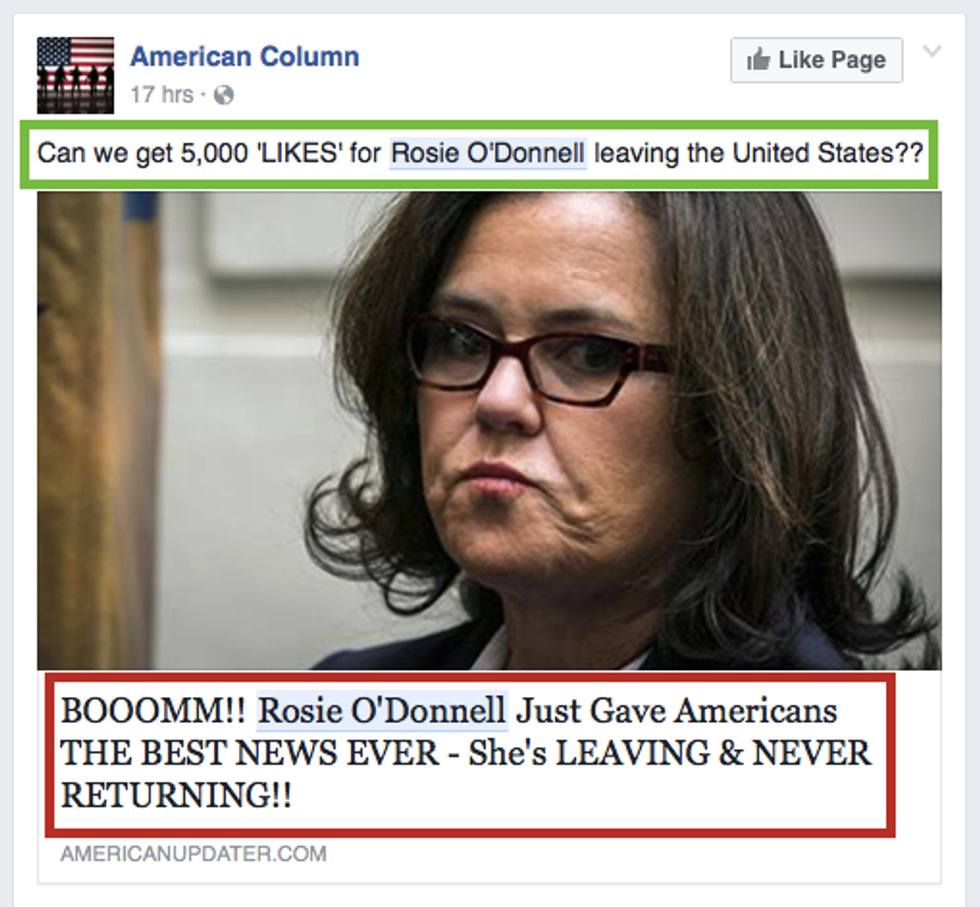Click the Like Page button

pos(816,60)
